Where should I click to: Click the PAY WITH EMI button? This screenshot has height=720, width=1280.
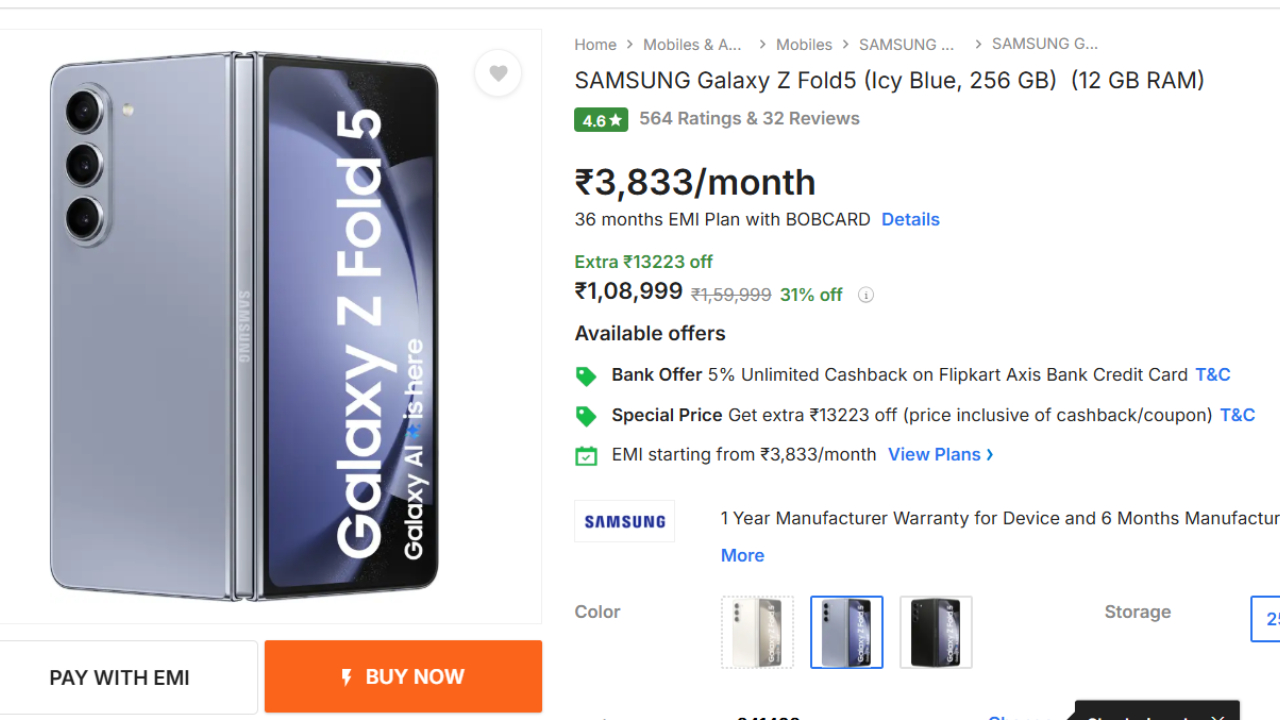(120, 678)
